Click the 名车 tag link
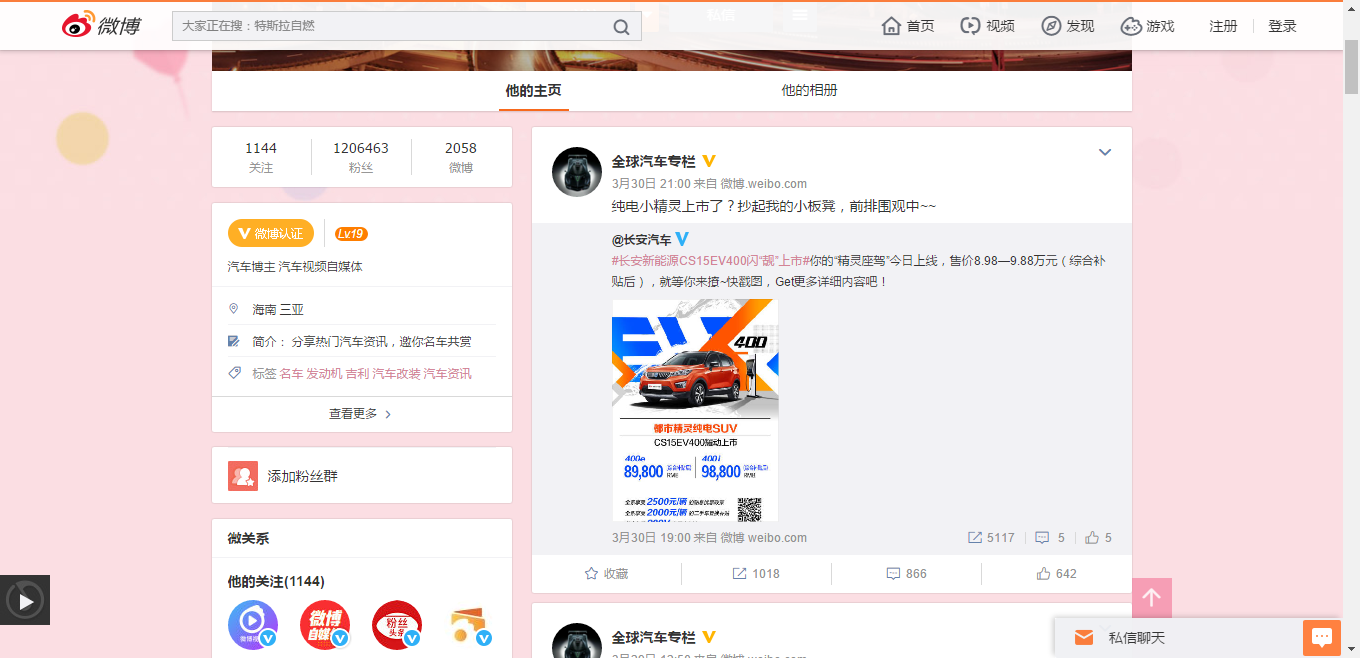The height and width of the screenshot is (658, 1360). coord(291,374)
